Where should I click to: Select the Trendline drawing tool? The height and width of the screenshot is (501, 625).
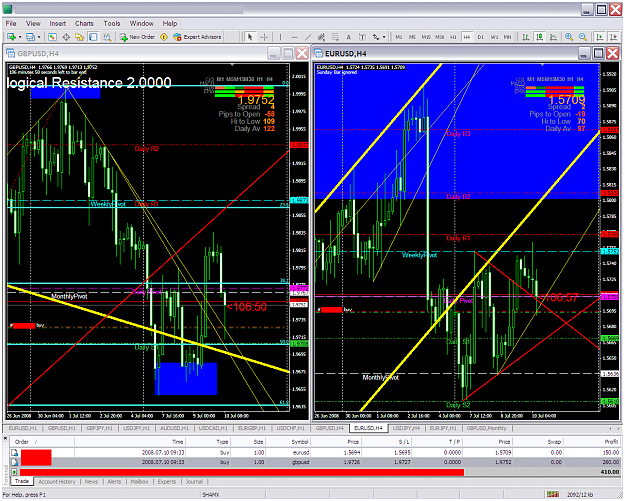[x=308, y=37]
